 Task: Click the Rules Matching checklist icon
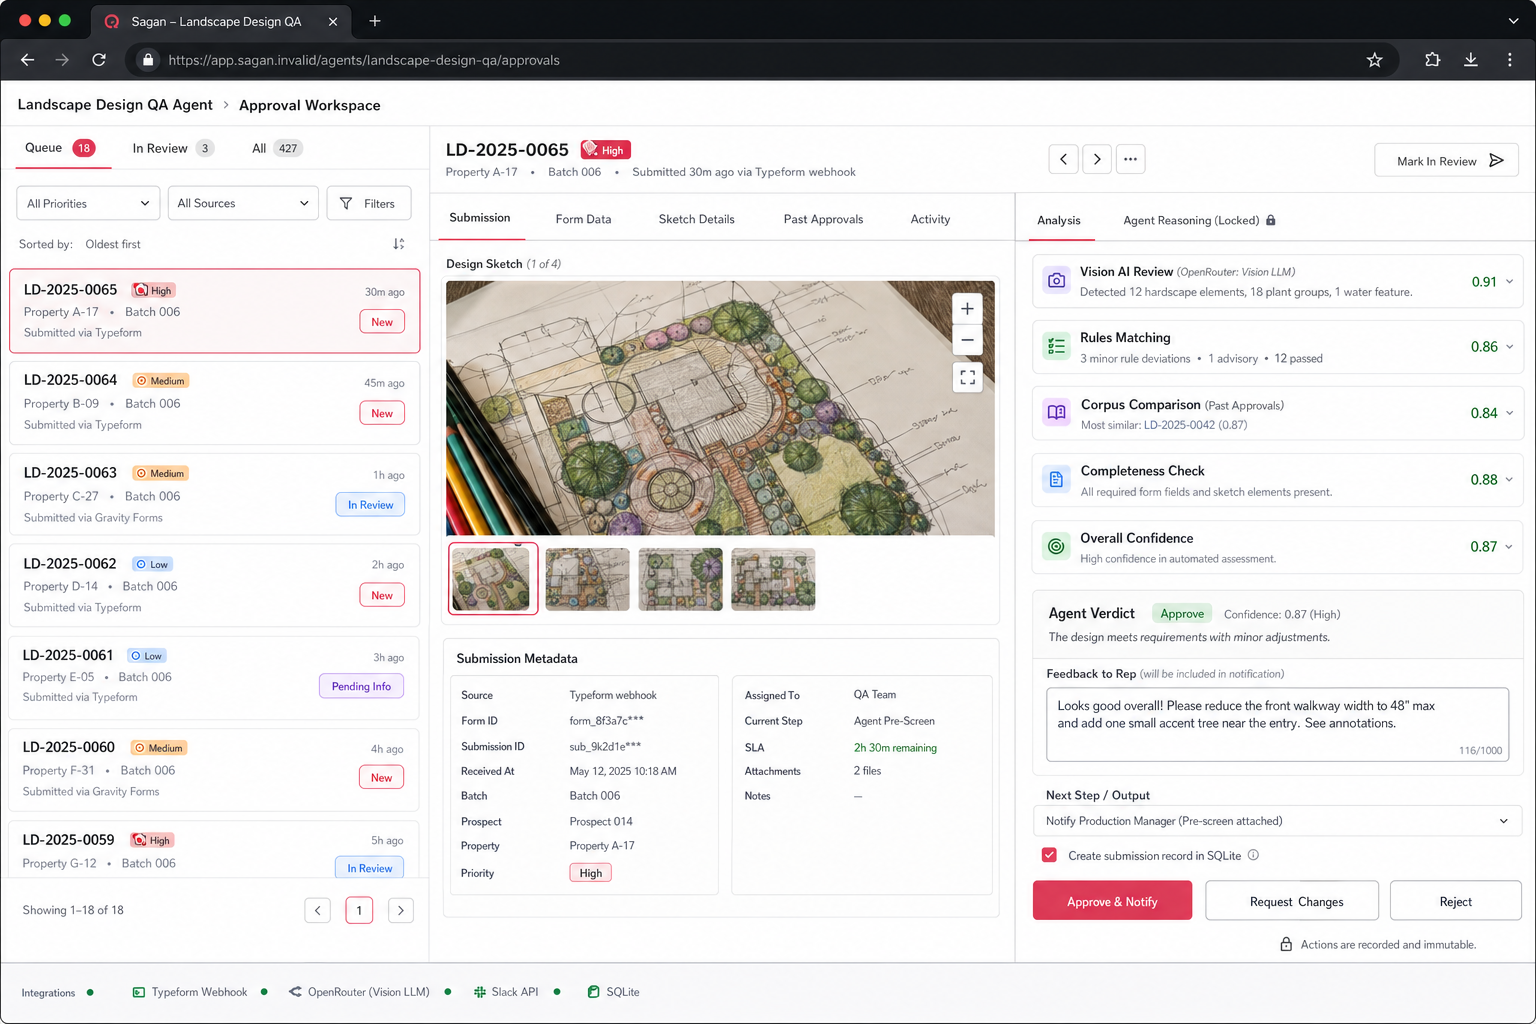1056,347
